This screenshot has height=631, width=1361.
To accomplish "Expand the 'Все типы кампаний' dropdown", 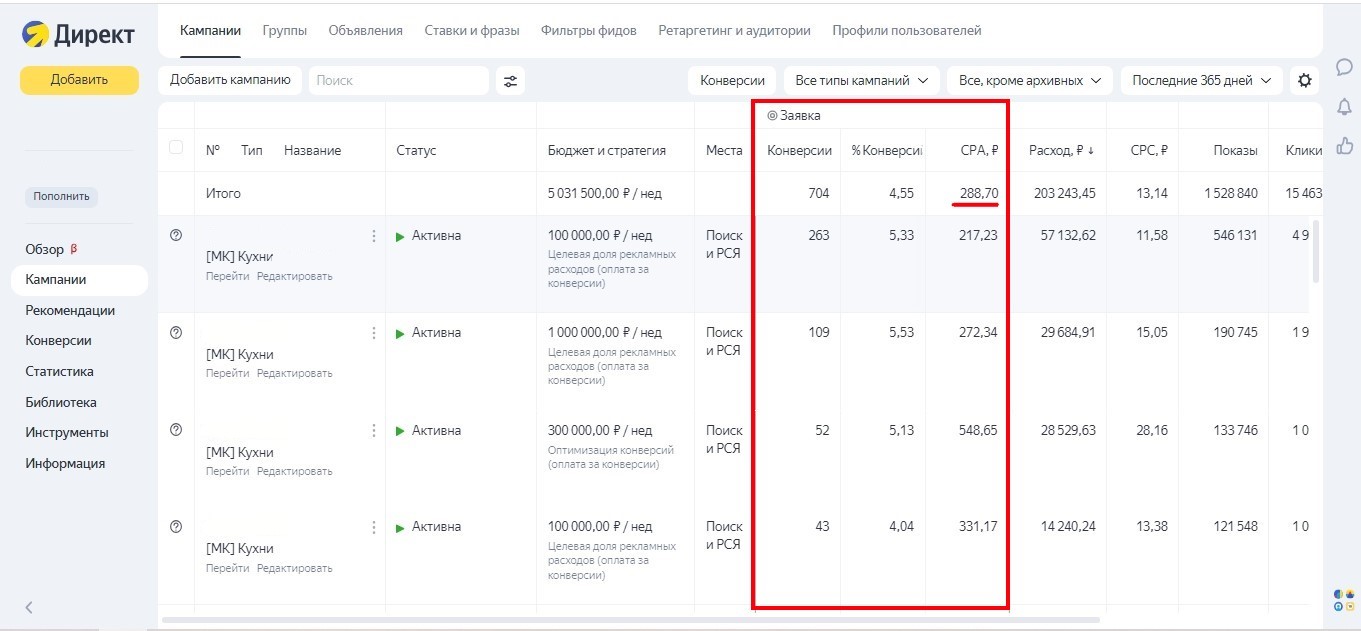I will pos(861,81).
